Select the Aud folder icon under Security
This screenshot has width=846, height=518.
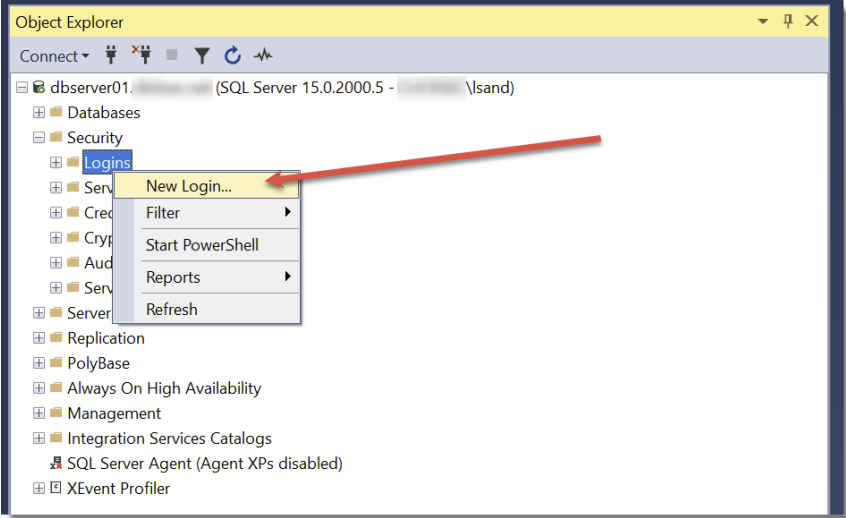pyautogui.click(x=73, y=262)
